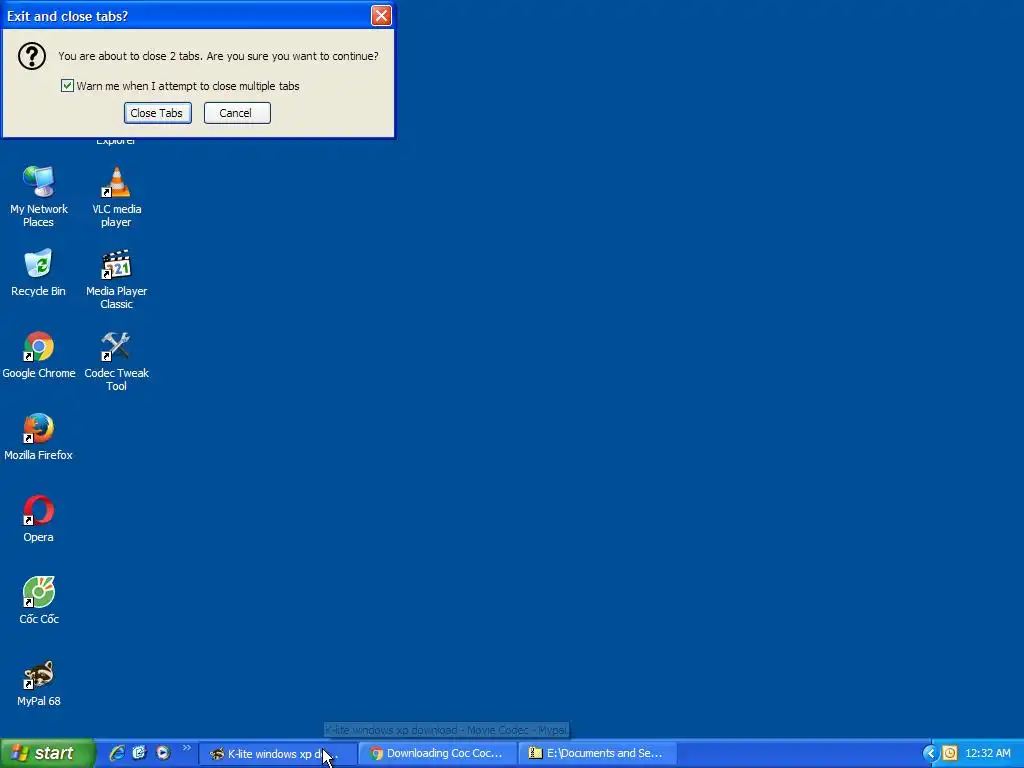Expand the Quick Launch overflow chevron
The width and height of the screenshot is (1024, 768).
[187, 748]
